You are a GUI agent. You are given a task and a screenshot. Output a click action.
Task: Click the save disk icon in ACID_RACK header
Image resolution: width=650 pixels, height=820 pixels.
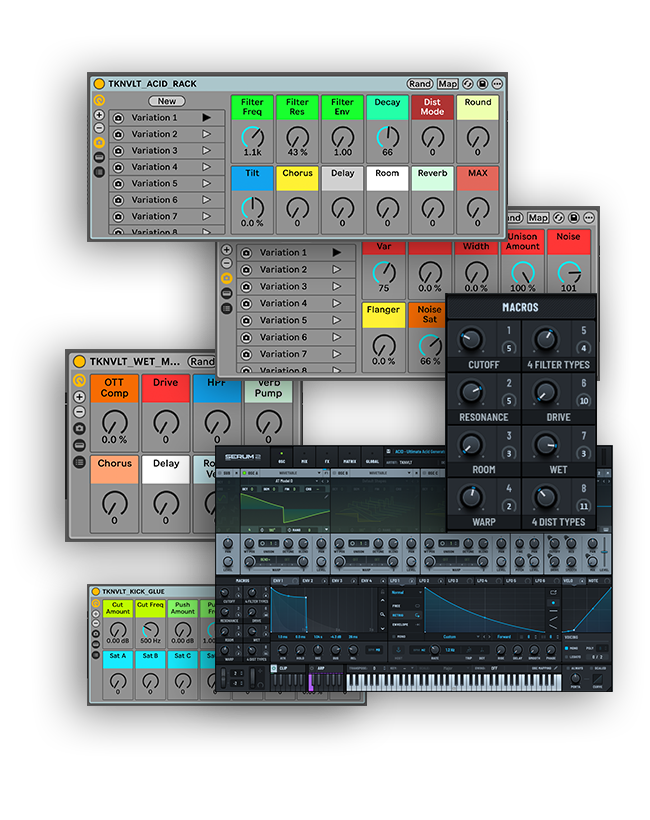tap(483, 84)
